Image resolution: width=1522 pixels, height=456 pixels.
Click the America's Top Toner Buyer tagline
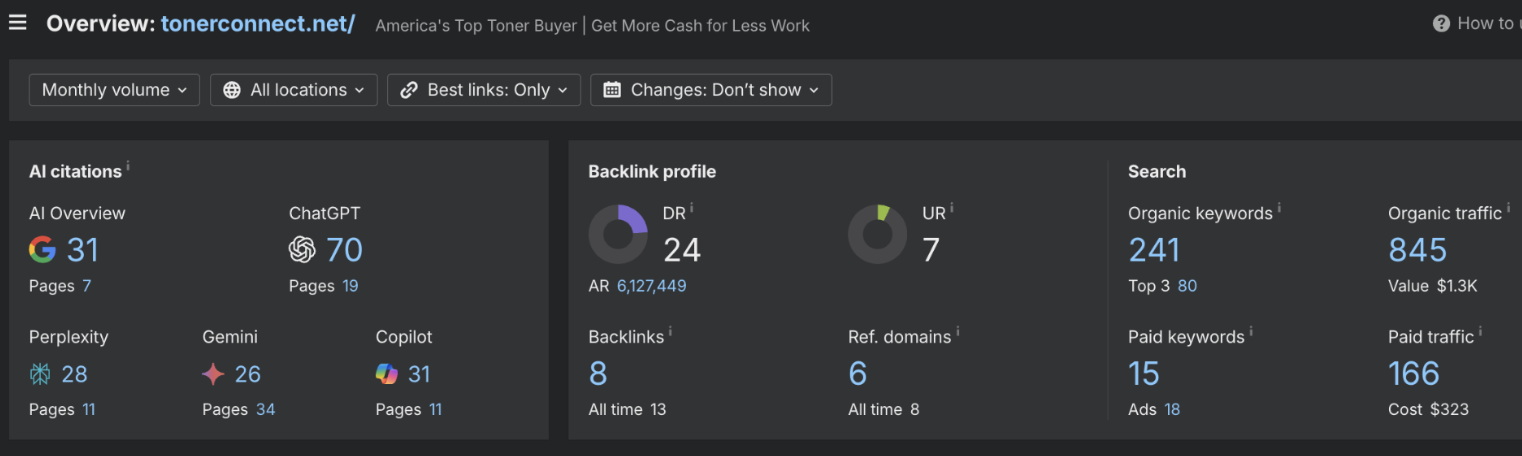pyautogui.click(x=593, y=26)
